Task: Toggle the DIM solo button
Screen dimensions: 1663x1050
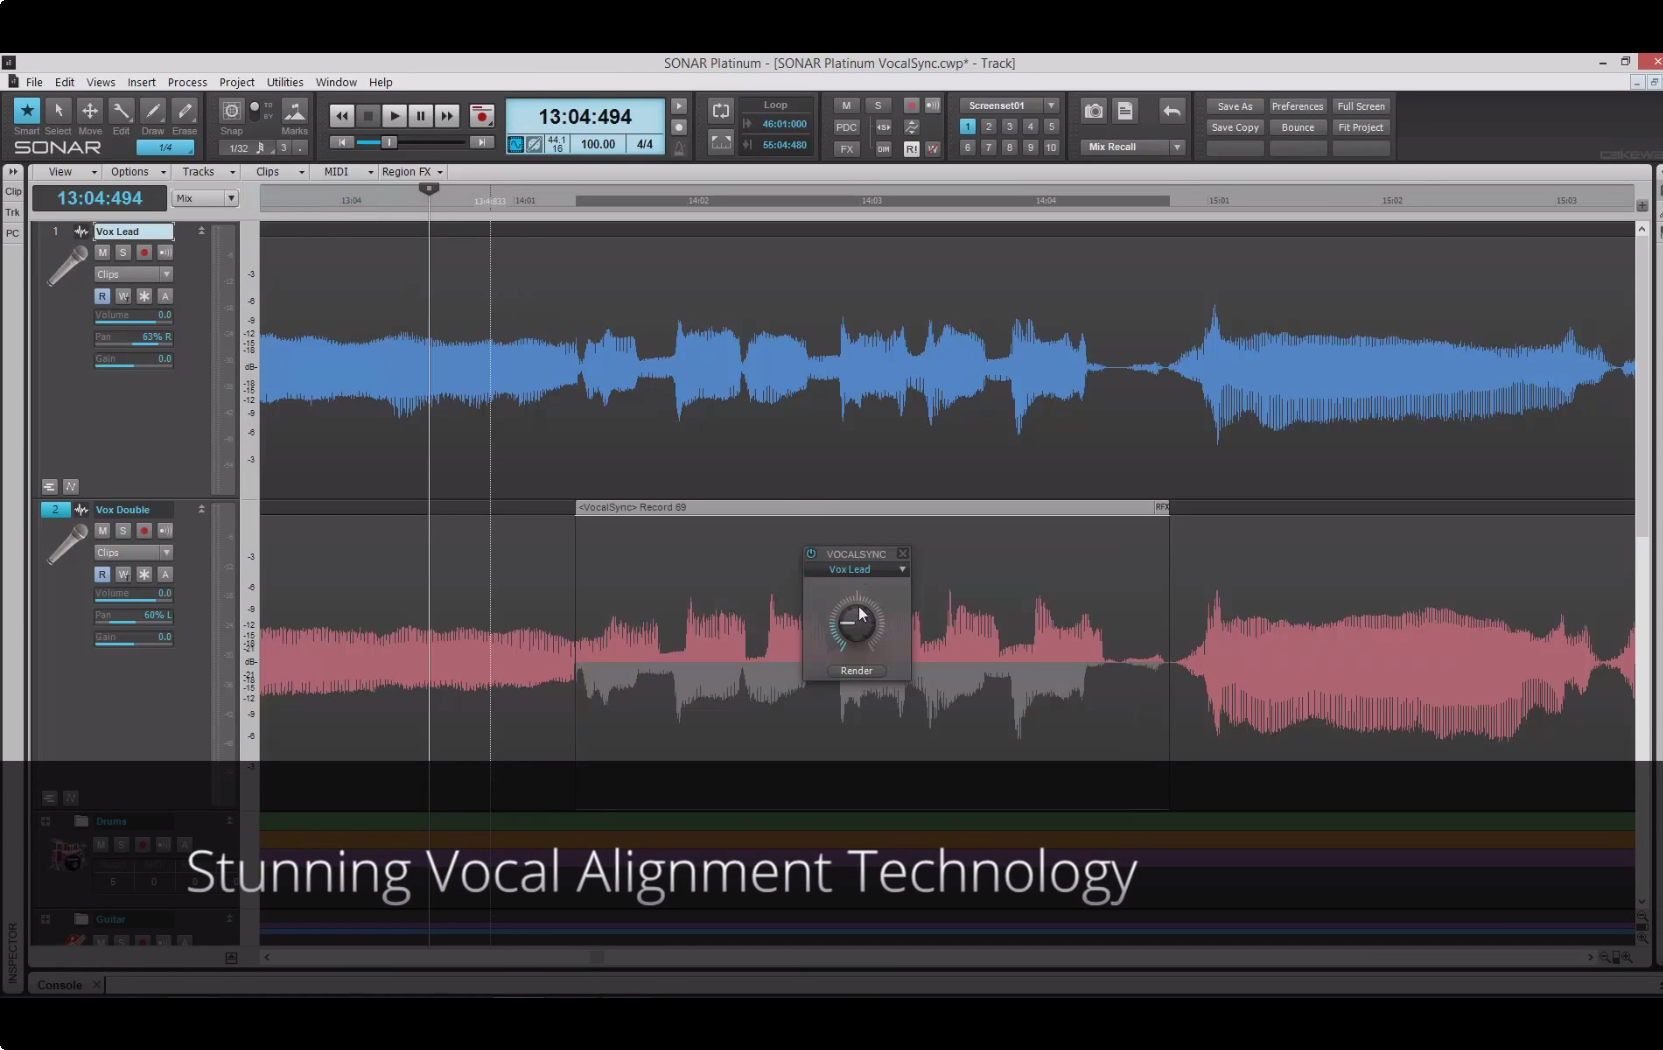Action: point(883,149)
